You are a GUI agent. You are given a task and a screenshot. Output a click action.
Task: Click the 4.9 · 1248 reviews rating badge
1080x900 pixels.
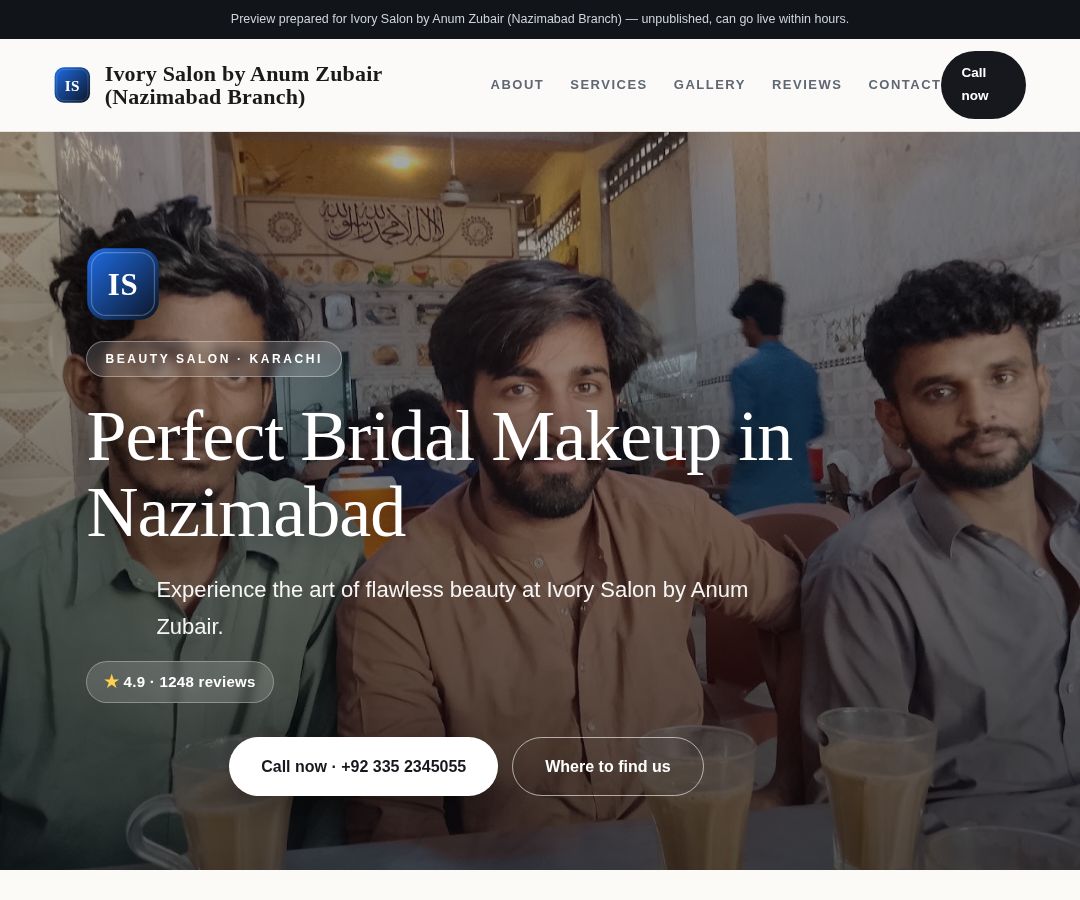(180, 682)
